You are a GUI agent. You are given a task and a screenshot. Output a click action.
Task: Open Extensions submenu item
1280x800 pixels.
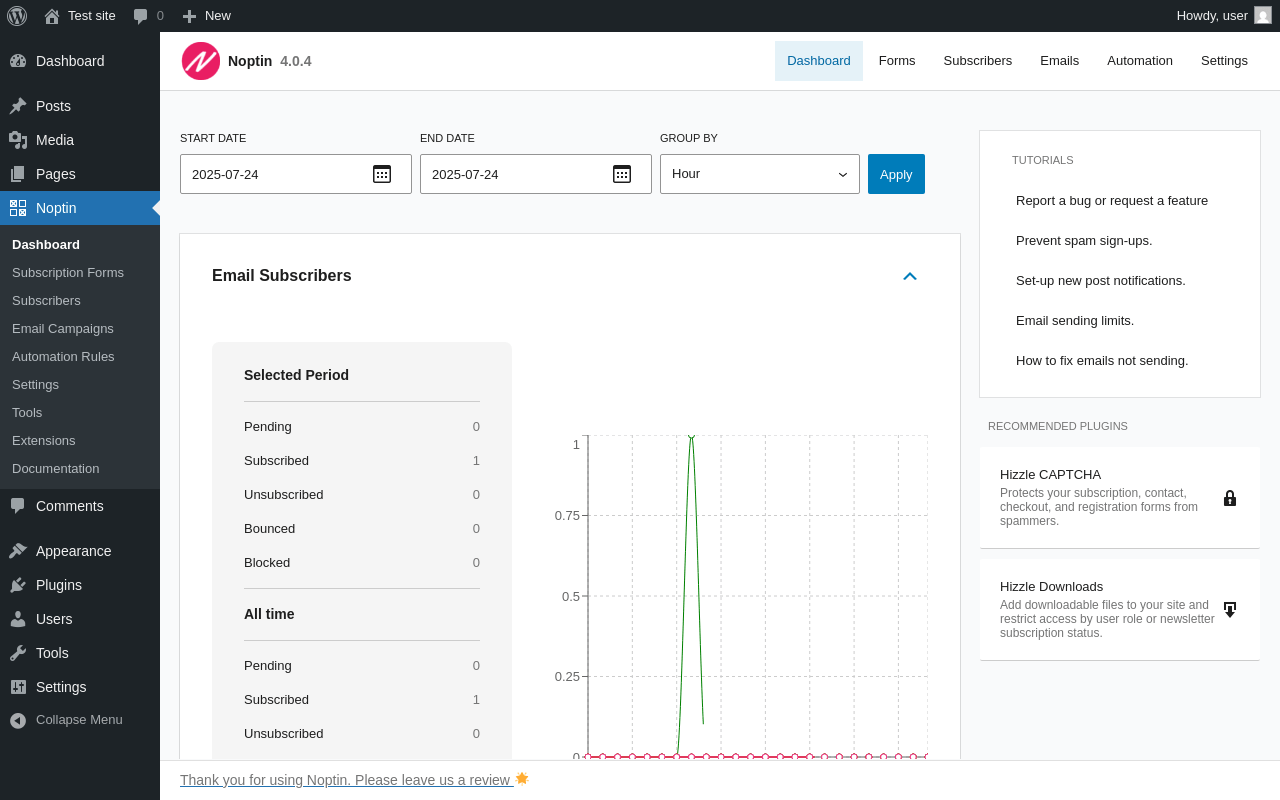(x=80, y=441)
